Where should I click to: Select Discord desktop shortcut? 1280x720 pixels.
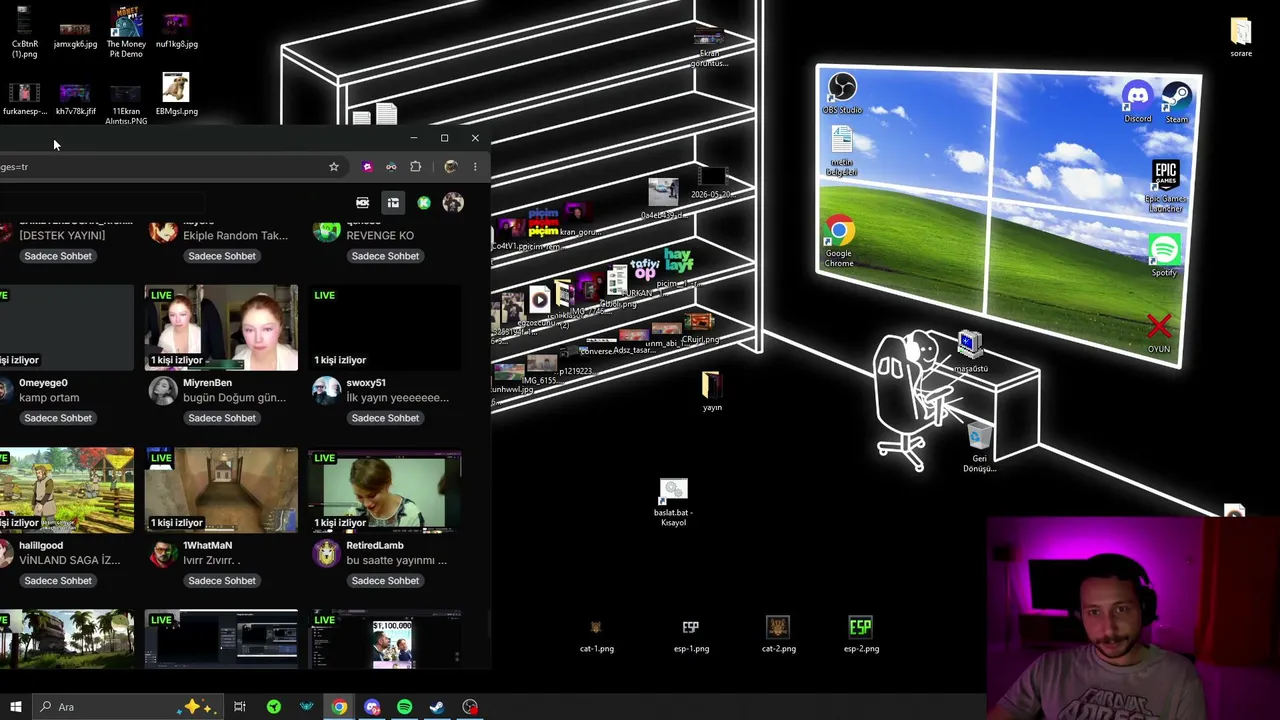tap(1137, 103)
